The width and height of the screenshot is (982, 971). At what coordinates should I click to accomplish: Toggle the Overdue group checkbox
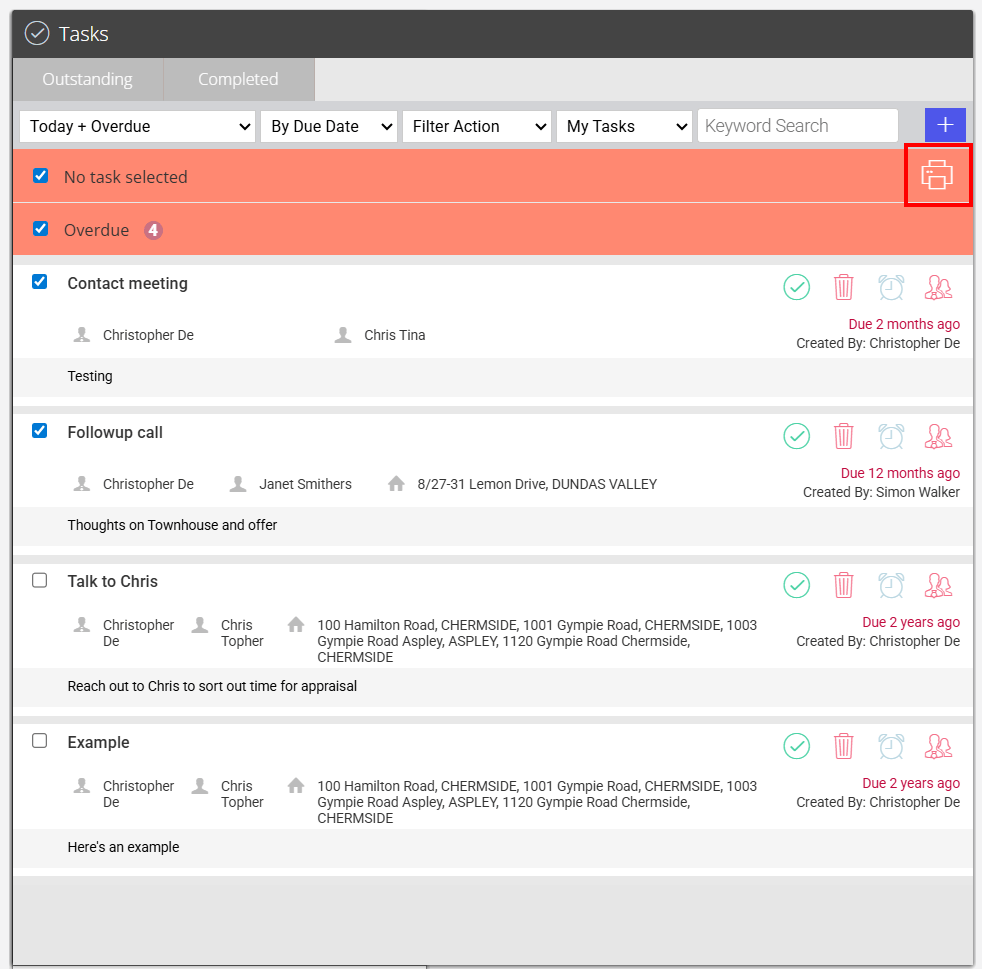point(41,229)
